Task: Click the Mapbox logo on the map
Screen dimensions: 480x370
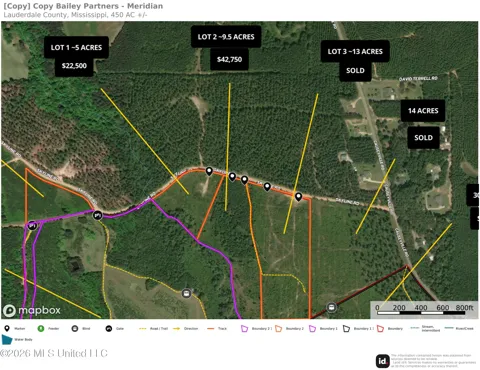Action: coord(32,310)
